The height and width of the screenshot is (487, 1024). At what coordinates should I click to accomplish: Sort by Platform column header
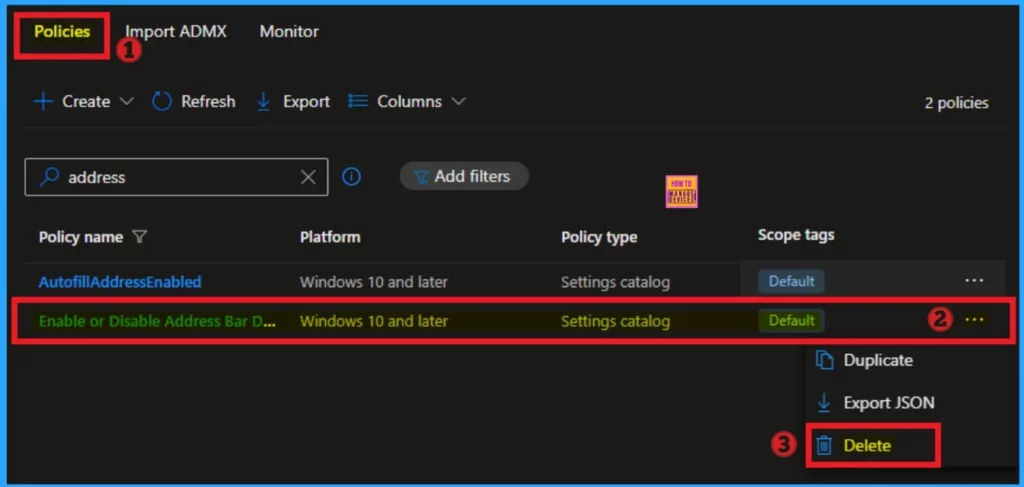click(330, 237)
